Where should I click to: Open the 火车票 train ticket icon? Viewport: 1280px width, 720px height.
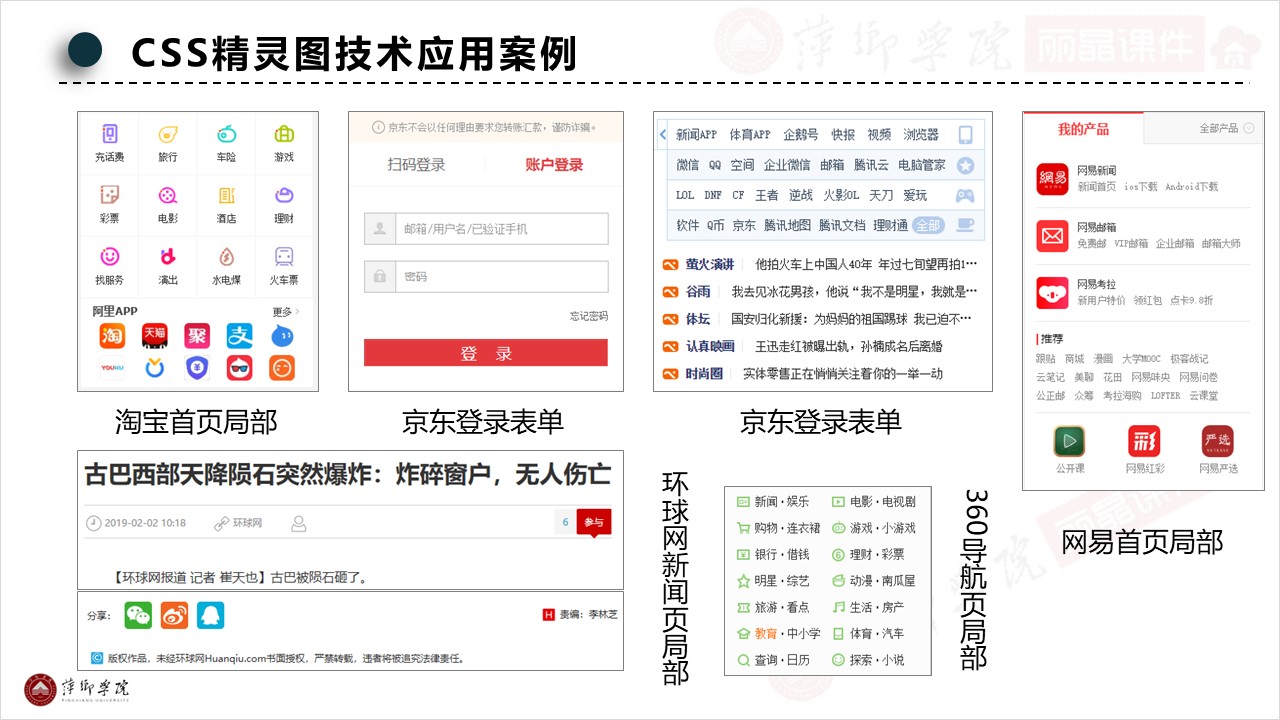tap(284, 256)
